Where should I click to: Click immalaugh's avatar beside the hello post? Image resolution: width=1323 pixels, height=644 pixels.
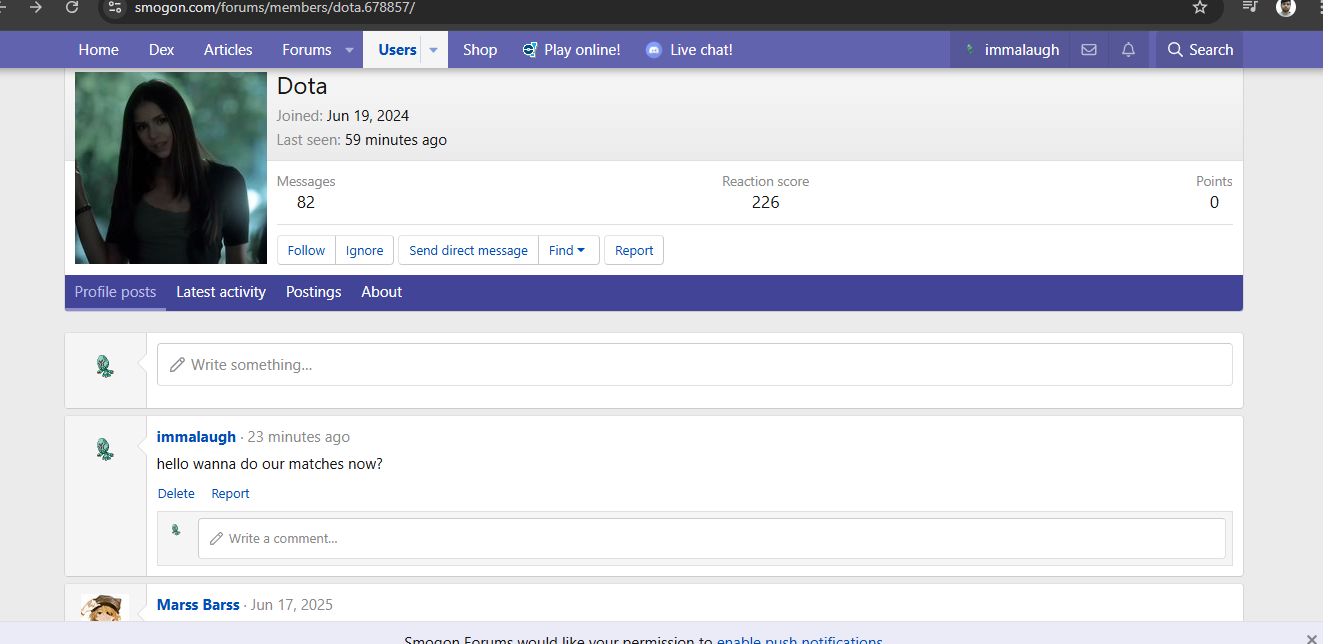[x=105, y=449]
